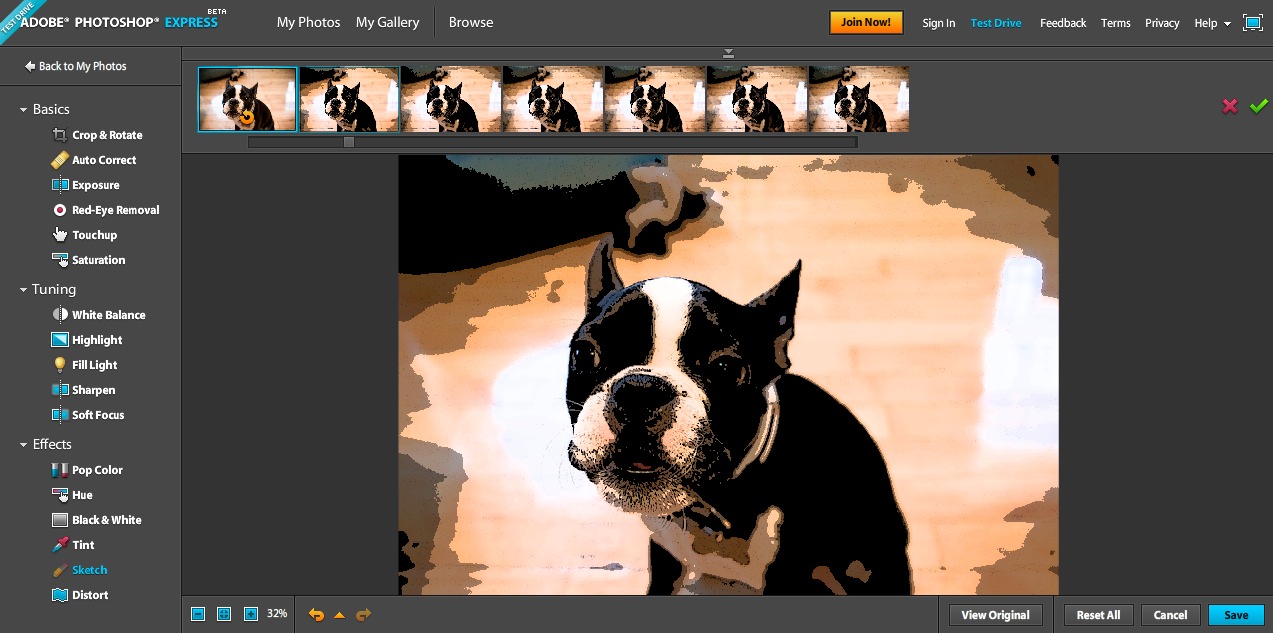Toggle full screen mode icon
Viewport: 1273px width, 633px height.
point(1252,22)
